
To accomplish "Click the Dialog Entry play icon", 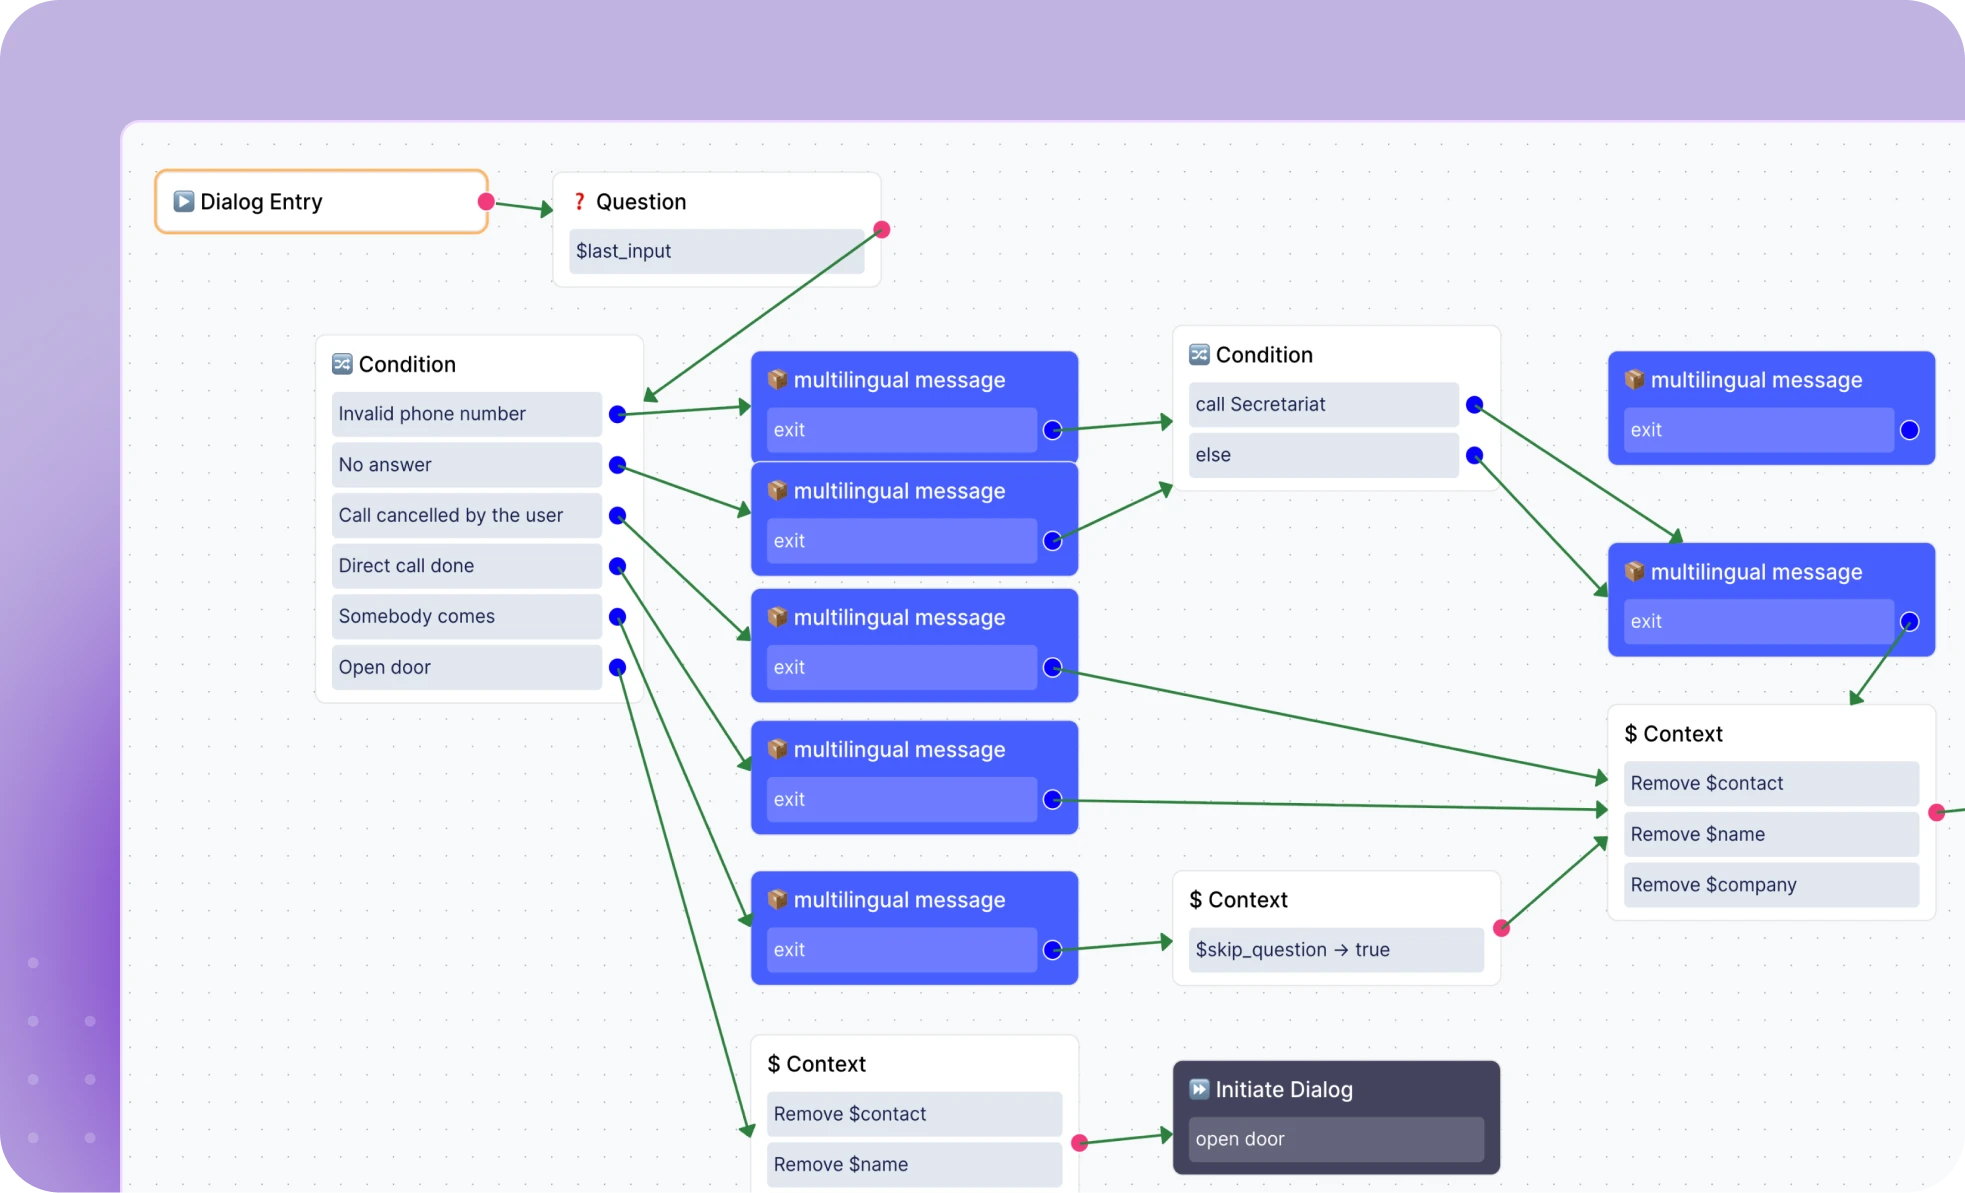I will [x=183, y=201].
